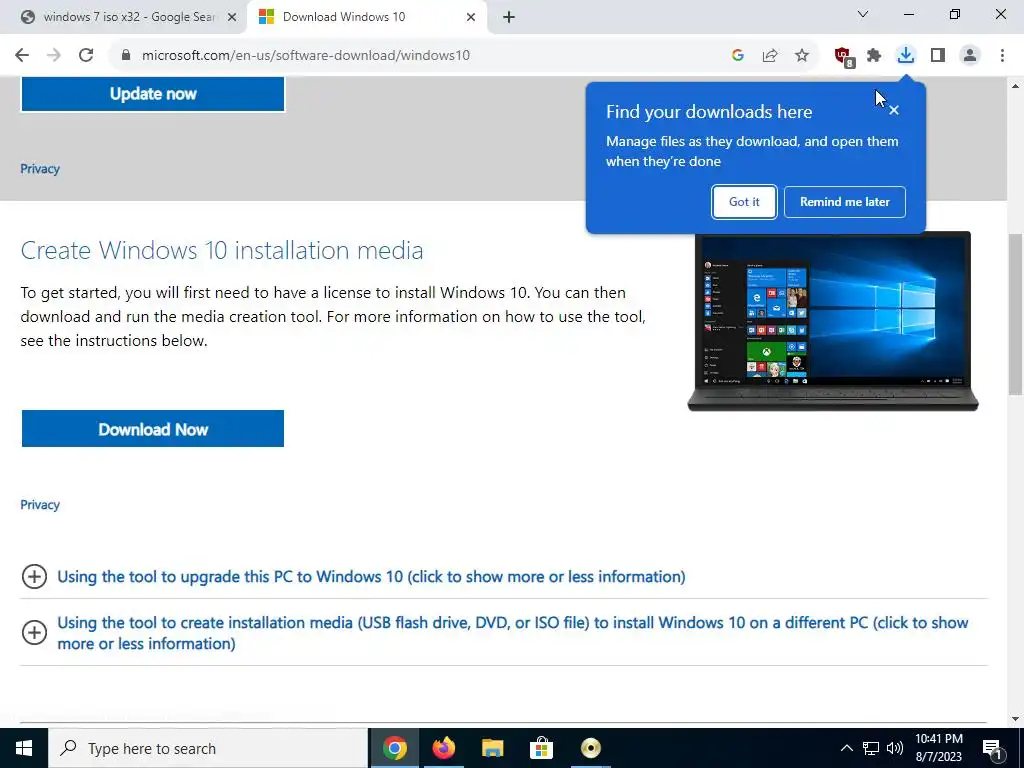Click the Windows 10 laptop image
Screen dimensions: 1024x768
(x=833, y=321)
